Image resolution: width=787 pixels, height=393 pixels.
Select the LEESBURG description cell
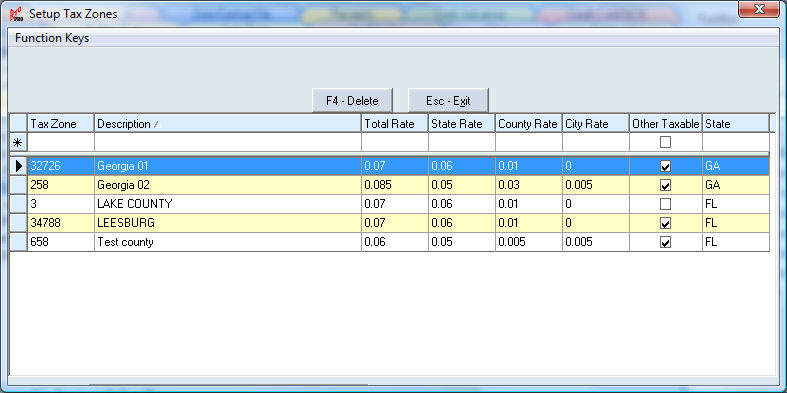coord(228,223)
